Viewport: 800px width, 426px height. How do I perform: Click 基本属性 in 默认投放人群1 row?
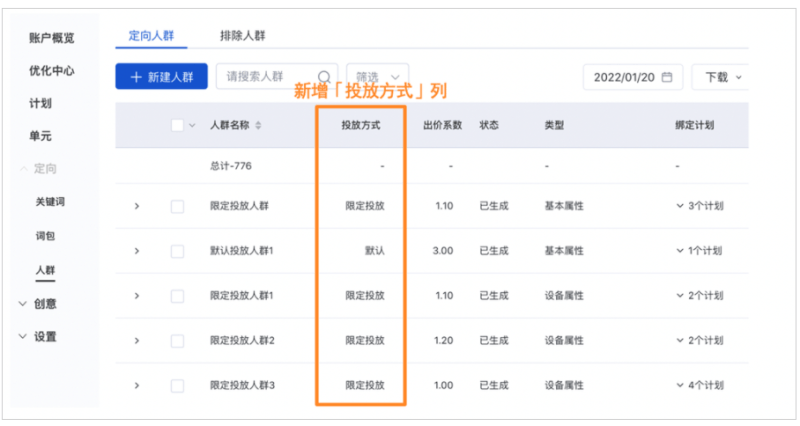click(x=564, y=251)
